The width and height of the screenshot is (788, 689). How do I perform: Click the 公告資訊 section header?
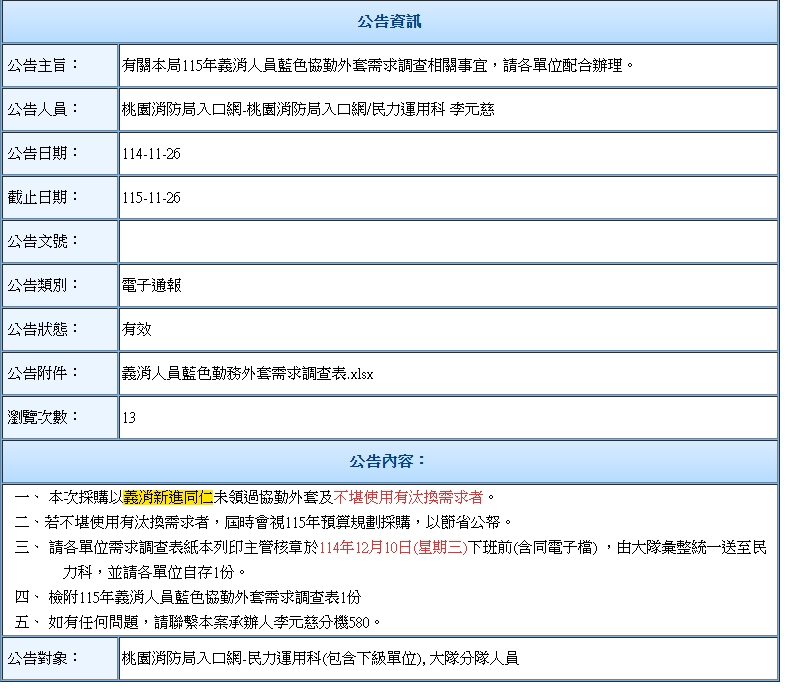[389, 22]
